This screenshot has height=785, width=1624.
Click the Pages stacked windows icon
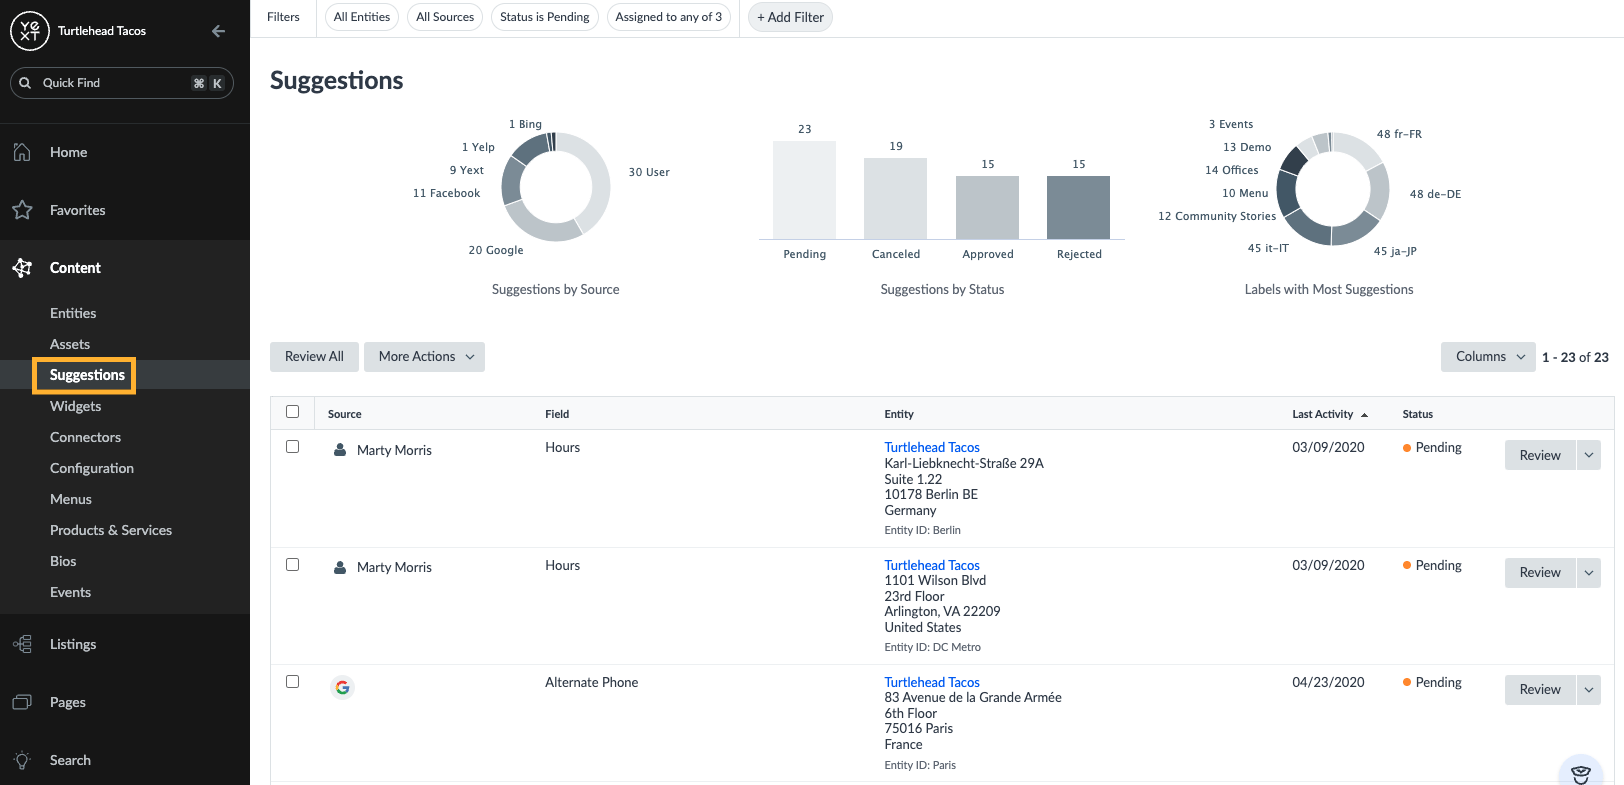tap(22, 702)
